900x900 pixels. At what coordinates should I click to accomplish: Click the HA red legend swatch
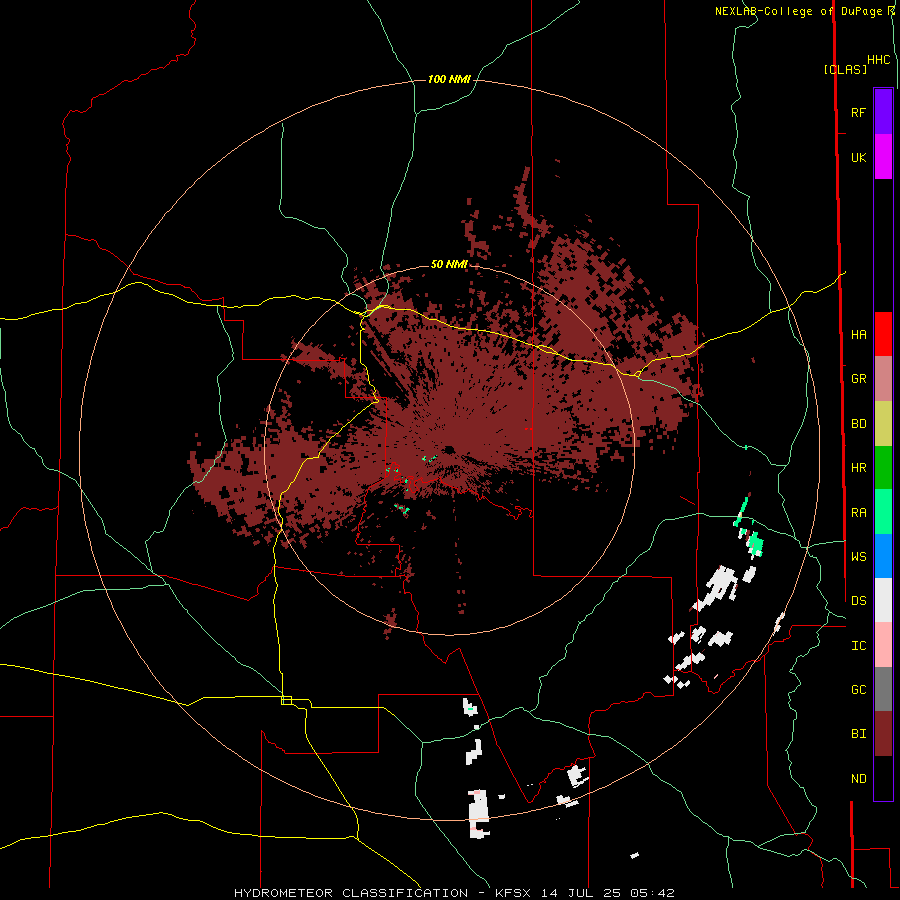(x=883, y=334)
